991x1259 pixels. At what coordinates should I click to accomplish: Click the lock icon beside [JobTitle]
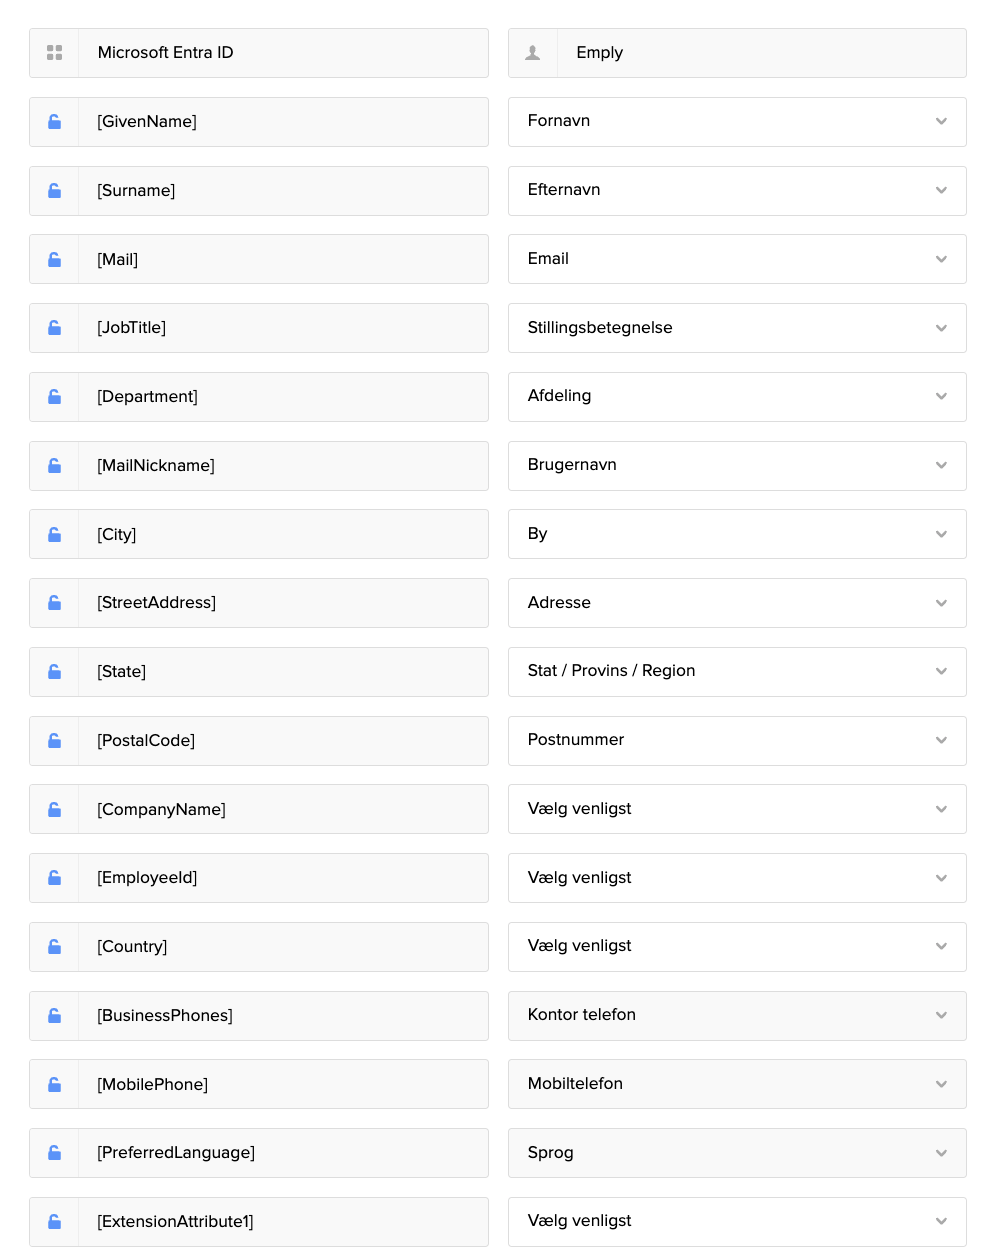pos(54,327)
